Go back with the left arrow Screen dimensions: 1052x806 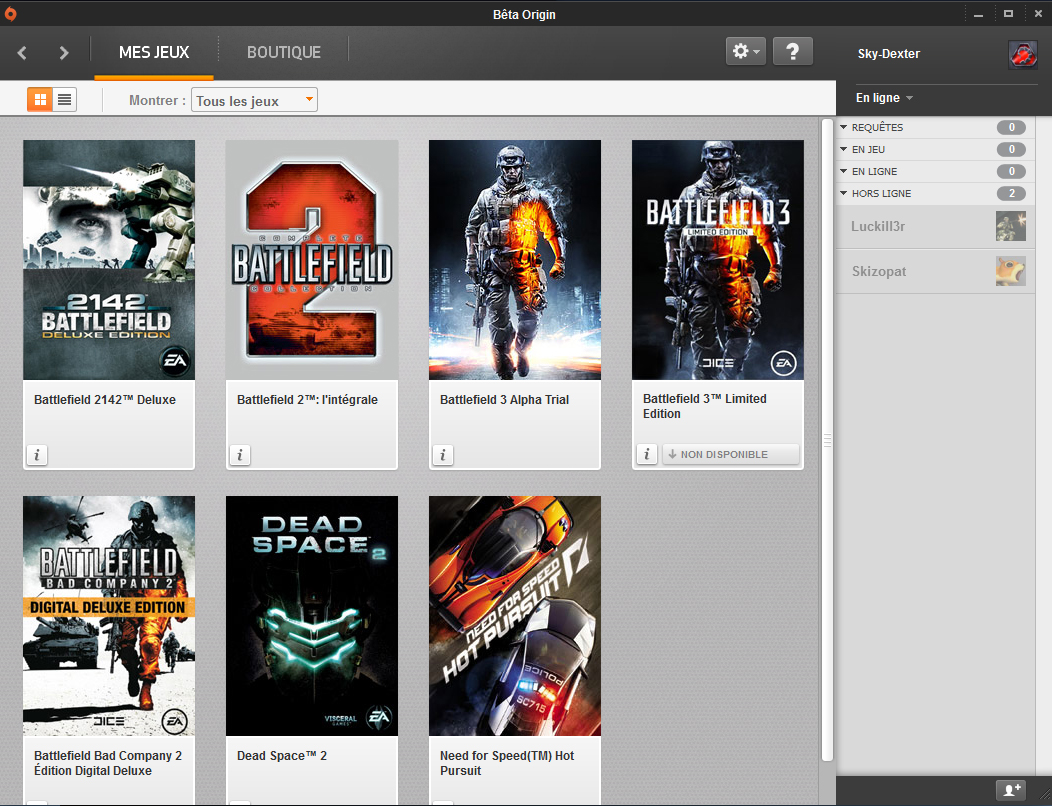pos(22,52)
